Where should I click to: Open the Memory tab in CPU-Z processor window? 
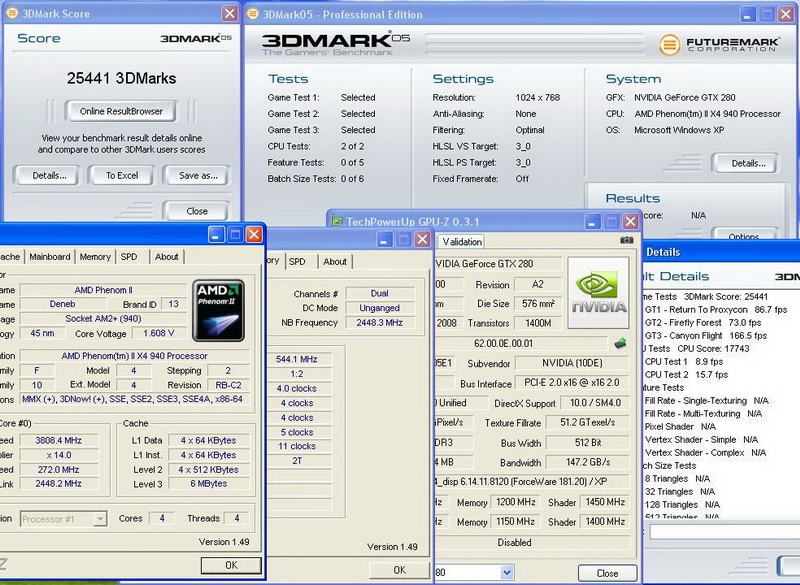tap(95, 257)
